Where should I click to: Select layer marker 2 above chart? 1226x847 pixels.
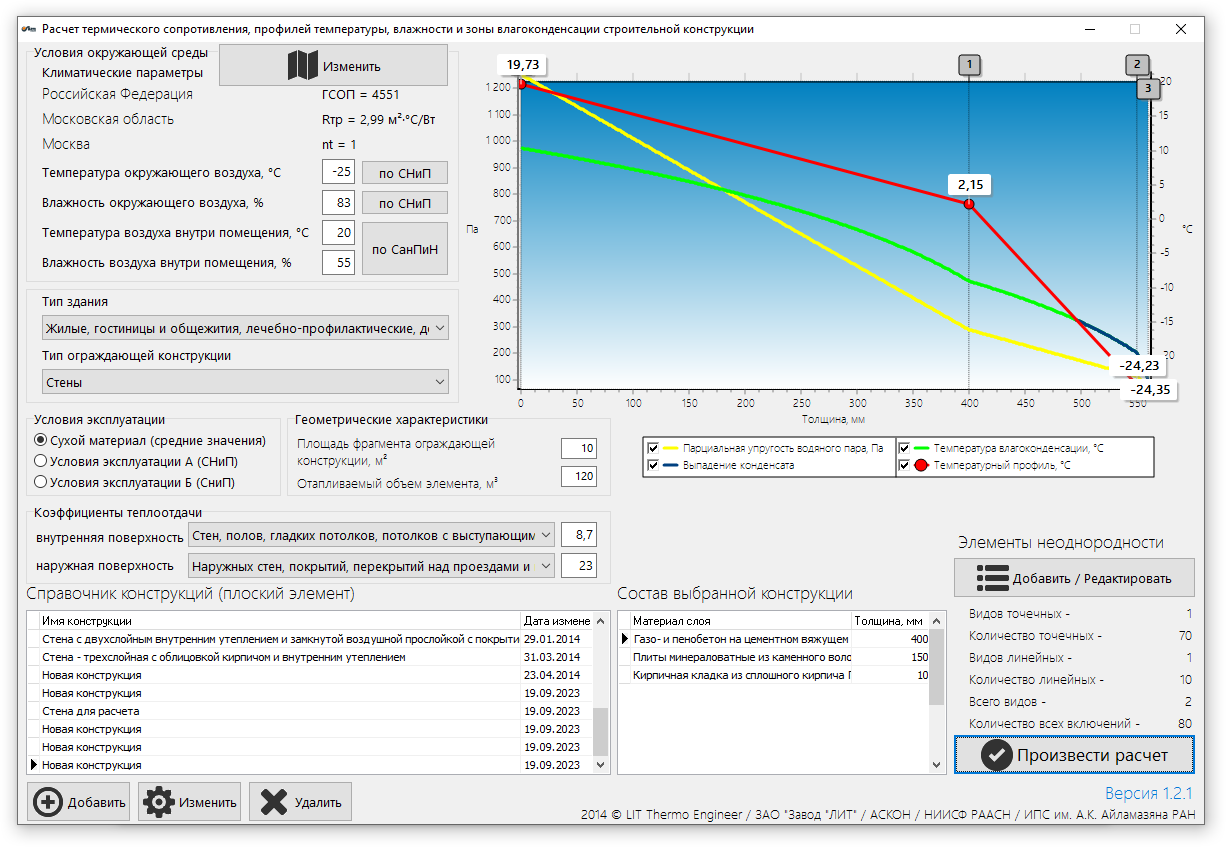click(1136, 65)
